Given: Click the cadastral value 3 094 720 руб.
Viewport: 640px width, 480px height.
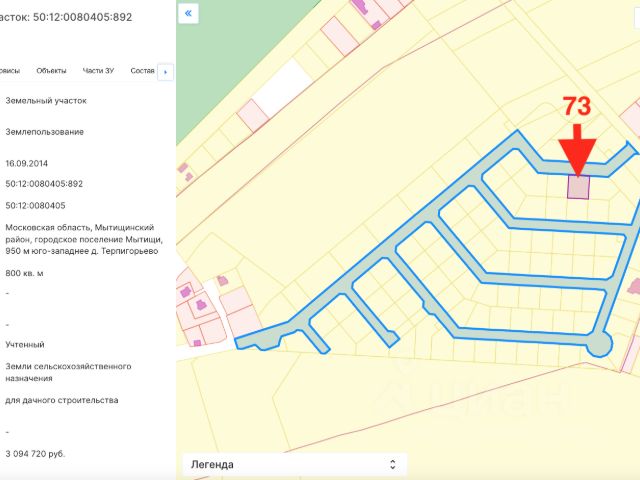Looking at the screenshot, I should pyautogui.click(x=35, y=453).
